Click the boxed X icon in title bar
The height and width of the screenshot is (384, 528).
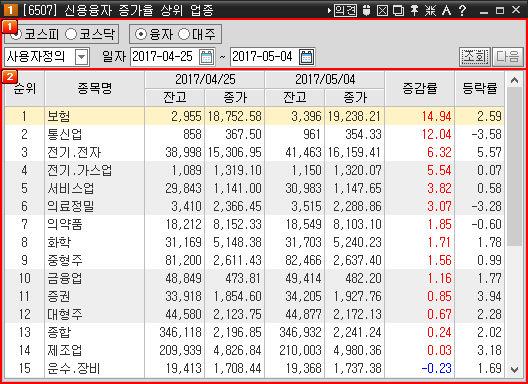pyautogui.click(x=382, y=10)
